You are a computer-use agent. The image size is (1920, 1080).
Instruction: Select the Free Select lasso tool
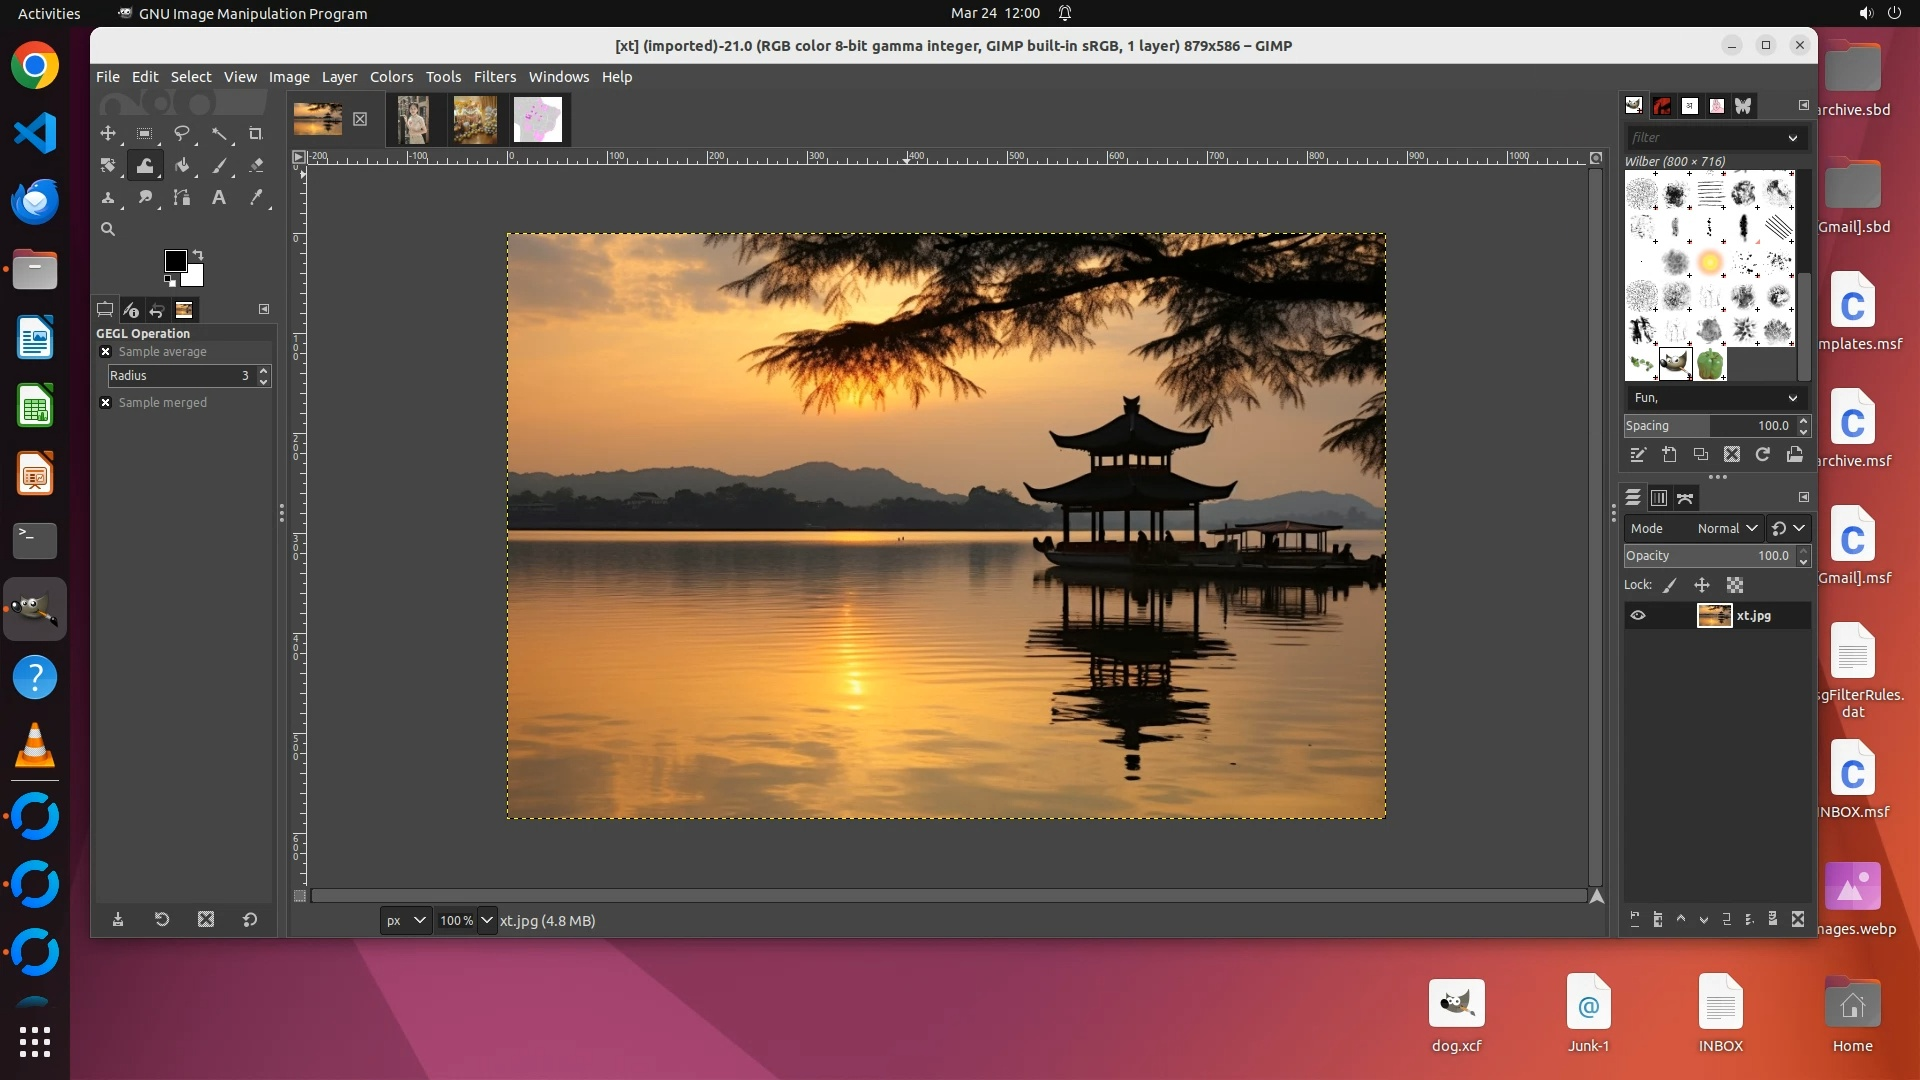[x=181, y=133]
